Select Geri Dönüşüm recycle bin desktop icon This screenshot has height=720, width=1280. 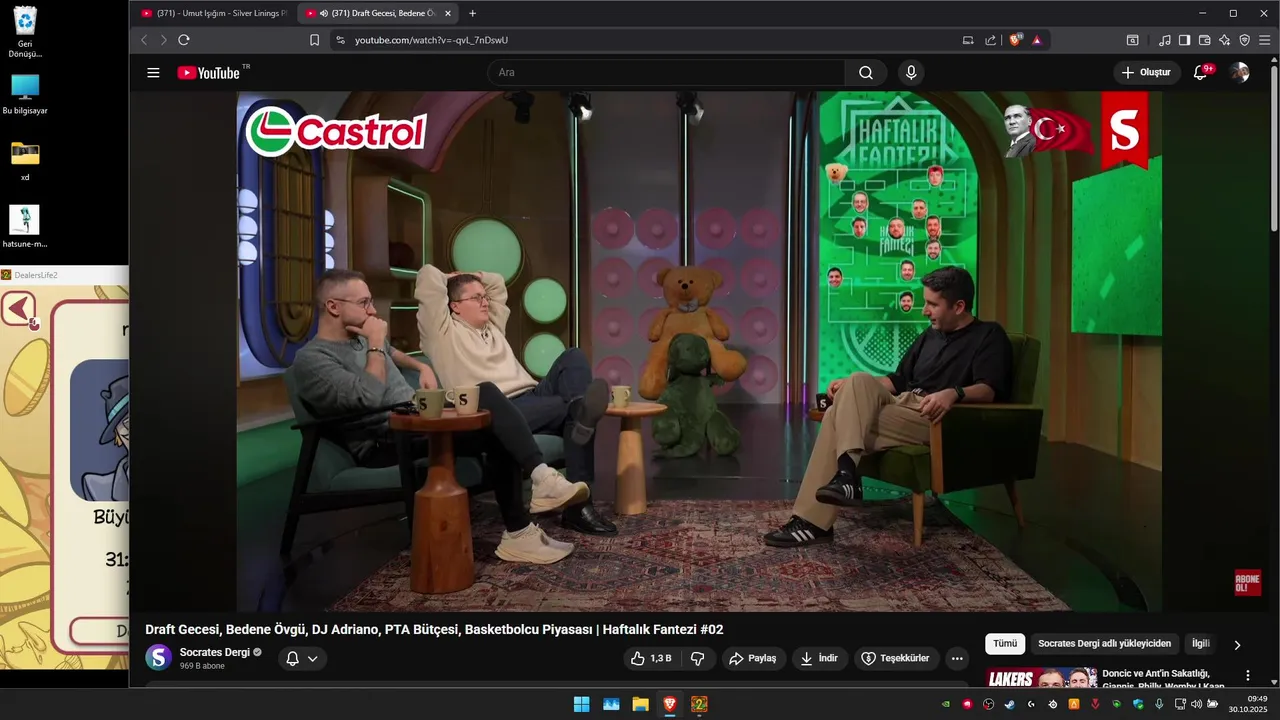tap(25, 32)
